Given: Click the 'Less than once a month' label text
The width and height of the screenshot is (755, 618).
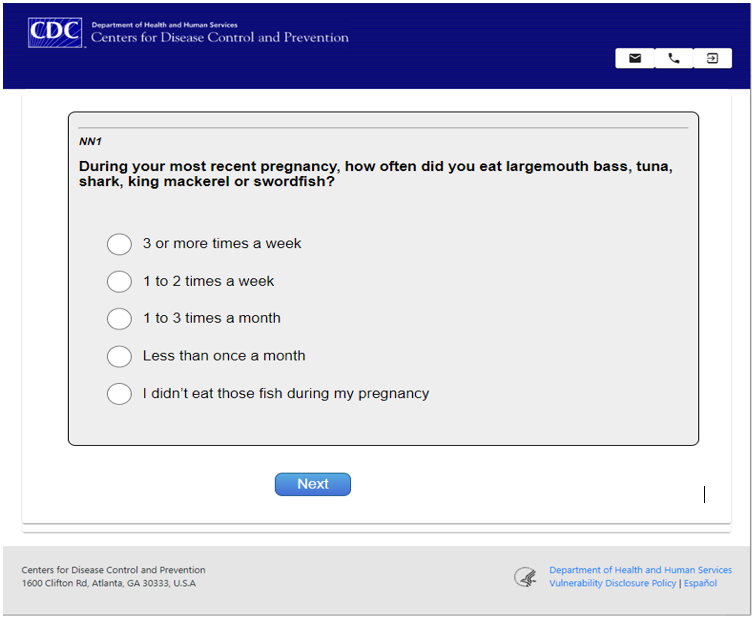Looking at the screenshot, I should pyautogui.click(x=224, y=356).
